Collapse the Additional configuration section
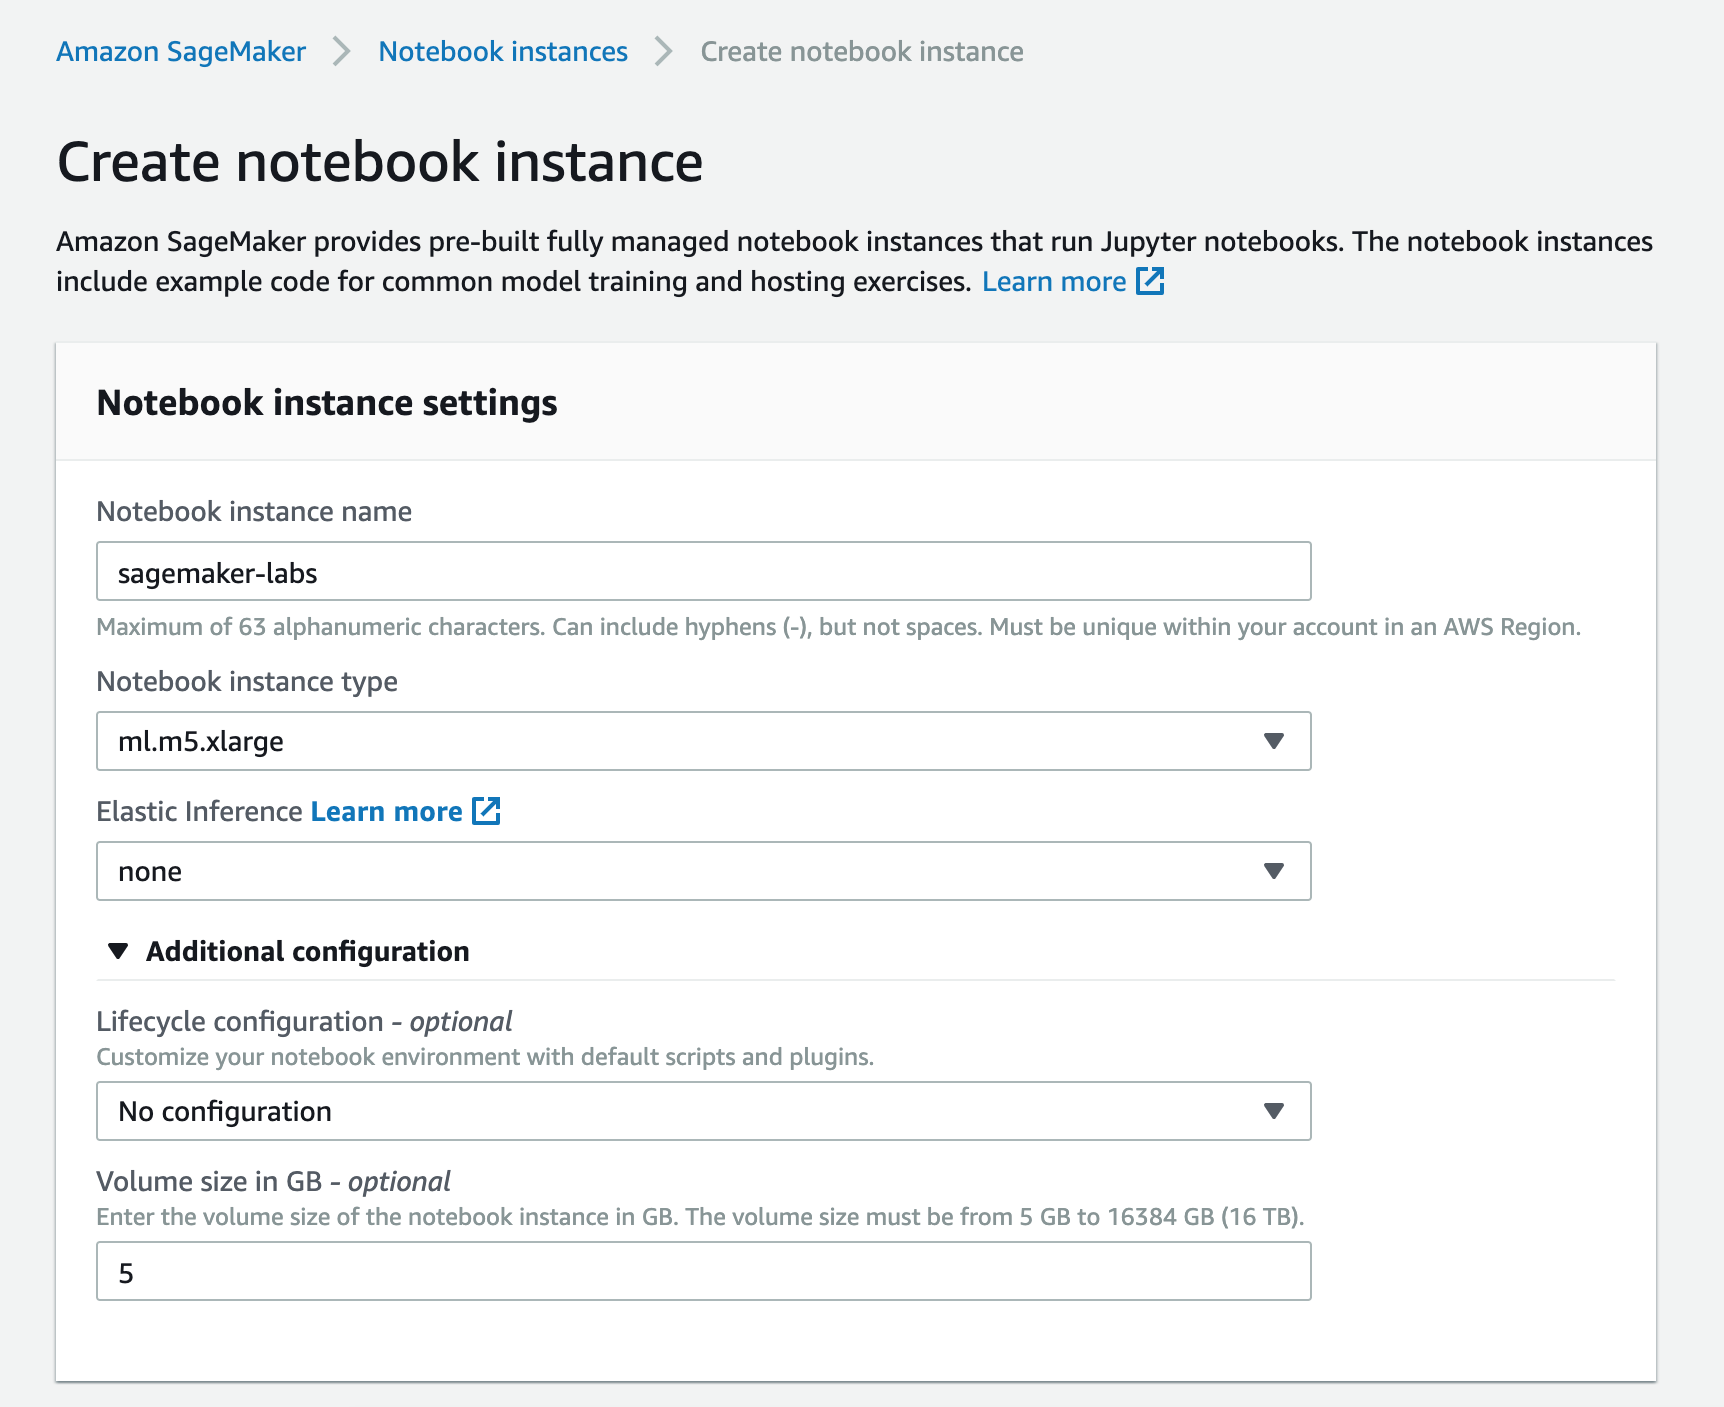This screenshot has width=1724, height=1407. (x=118, y=951)
